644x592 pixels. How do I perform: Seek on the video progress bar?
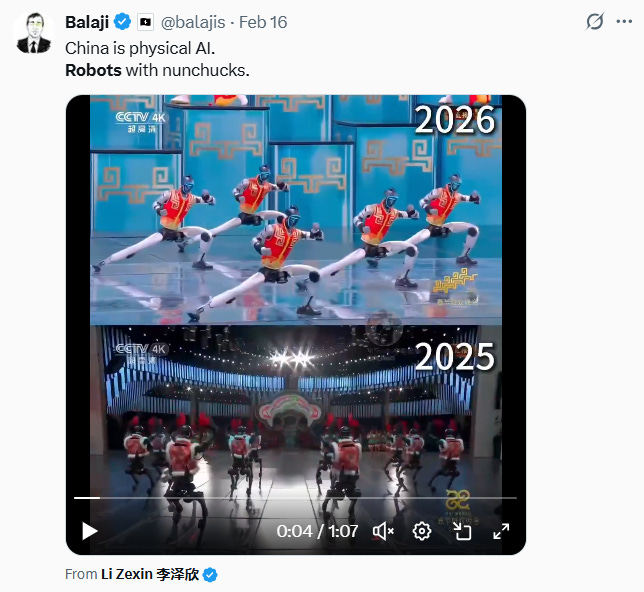pyautogui.click(x=295, y=498)
